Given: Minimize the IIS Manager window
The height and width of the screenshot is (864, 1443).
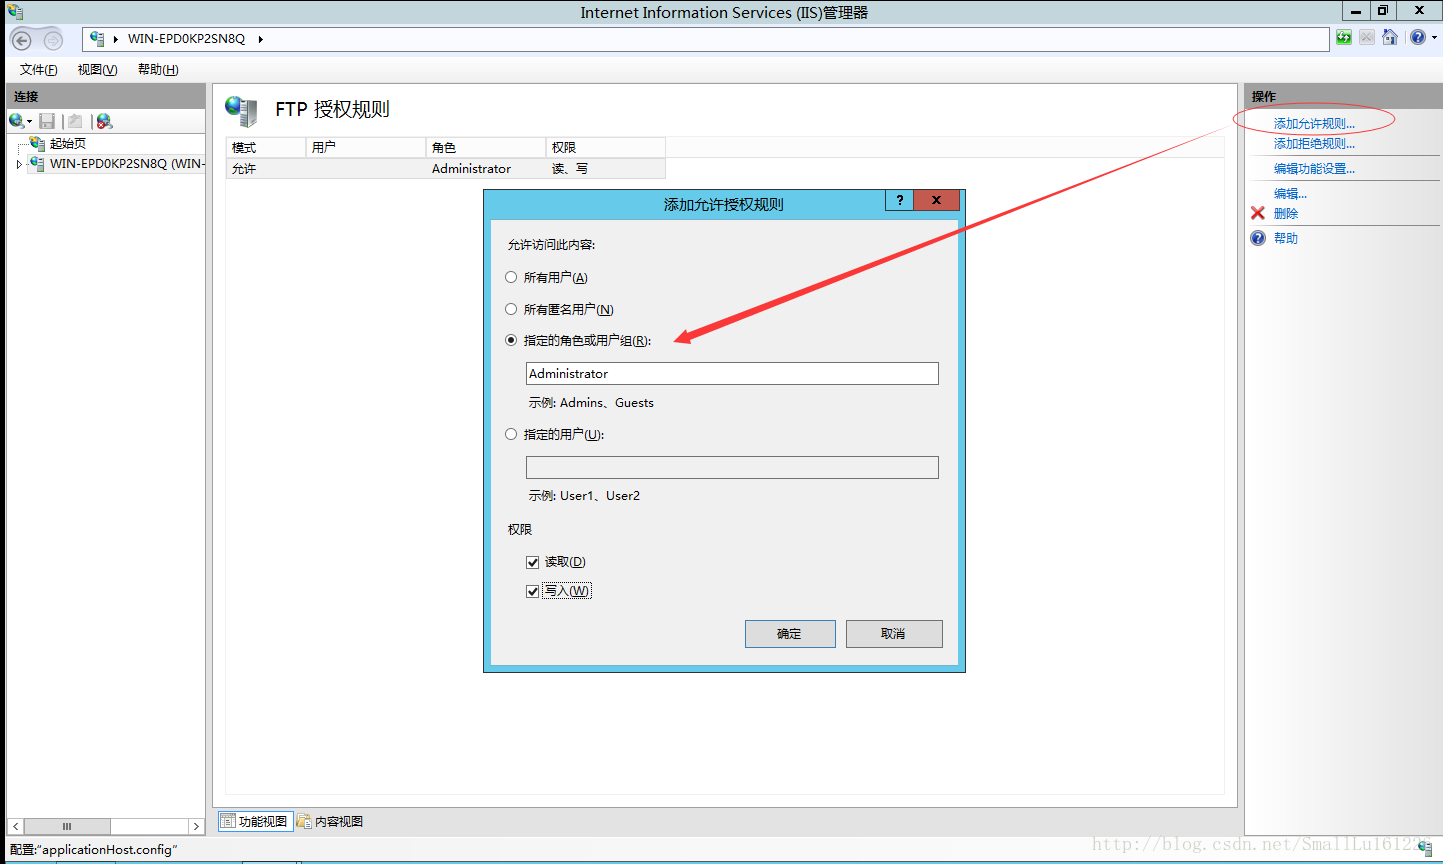Looking at the screenshot, I should click(1355, 11).
